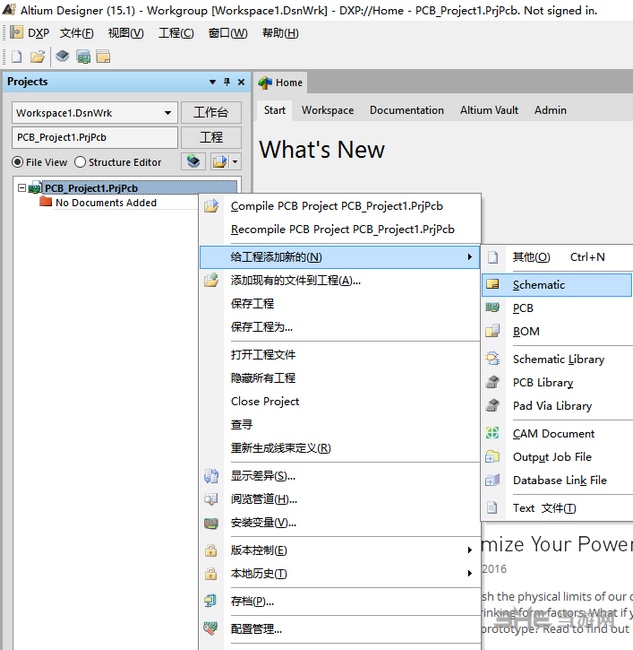The width and height of the screenshot is (633, 650).
Task: Select the Start tab
Action: [x=274, y=110]
